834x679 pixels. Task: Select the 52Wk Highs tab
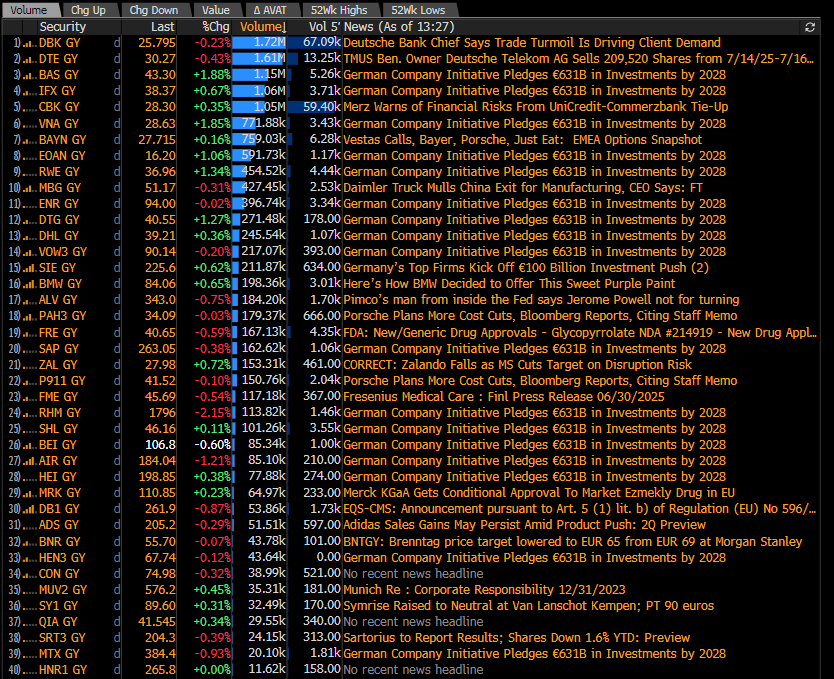click(x=339, y=10)
